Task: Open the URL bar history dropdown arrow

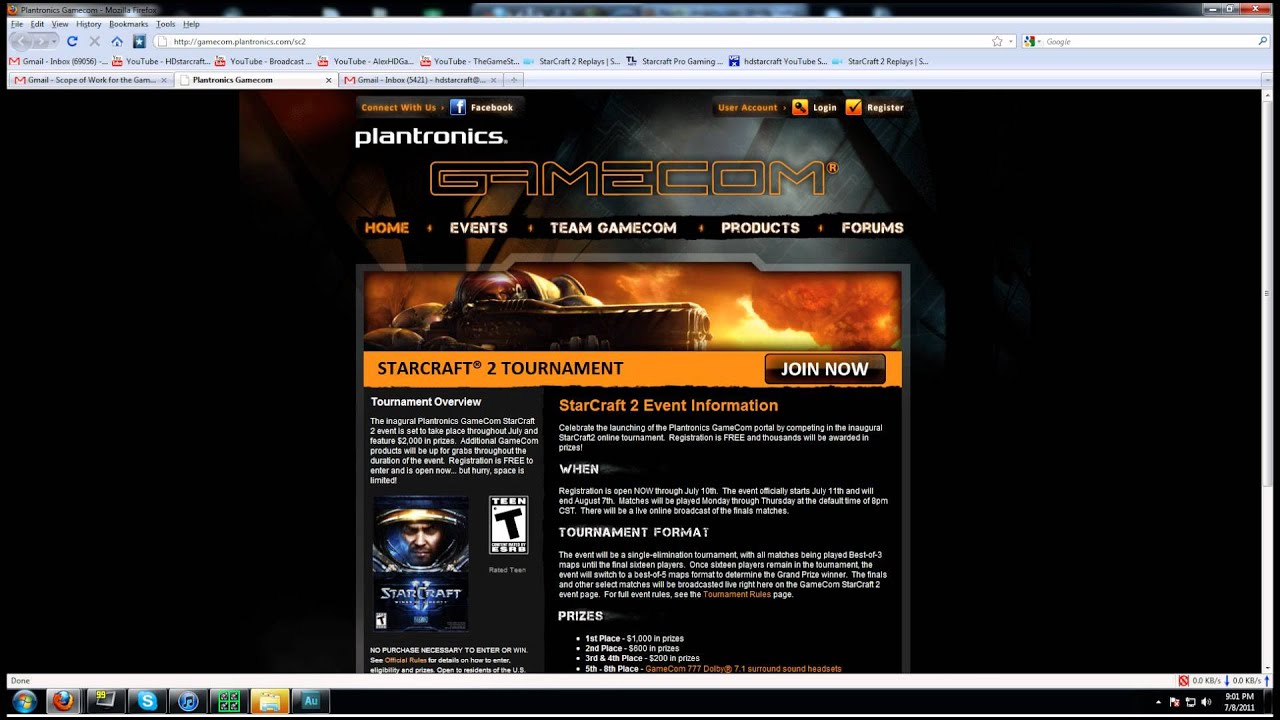Action: pyautogui.click(x=1011, y=41)
